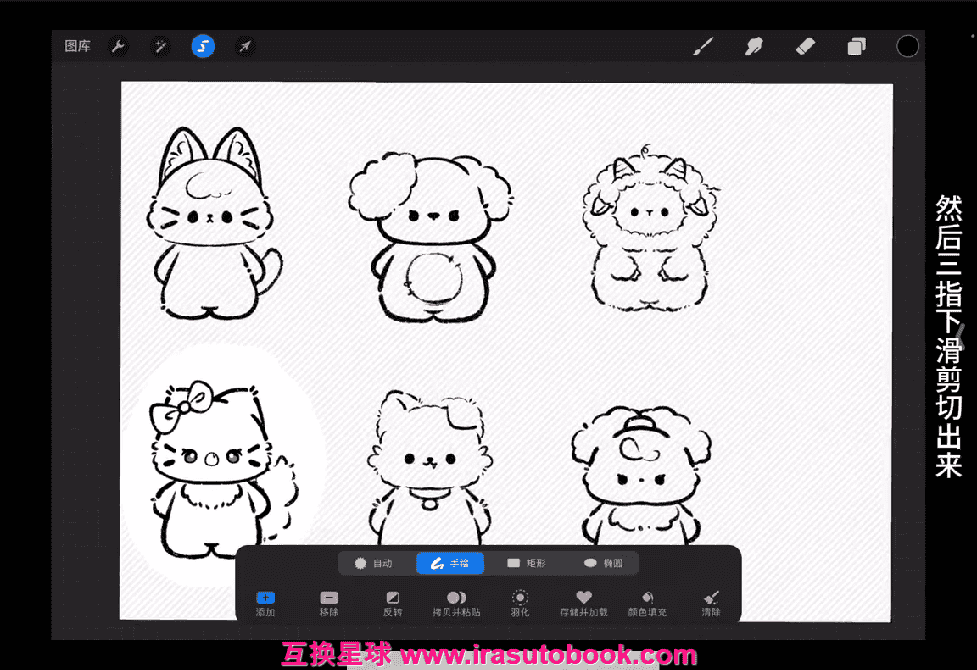The image size is (977, 670).
Task: Tap the dog drawing wearing a cap
Action: 641,475
